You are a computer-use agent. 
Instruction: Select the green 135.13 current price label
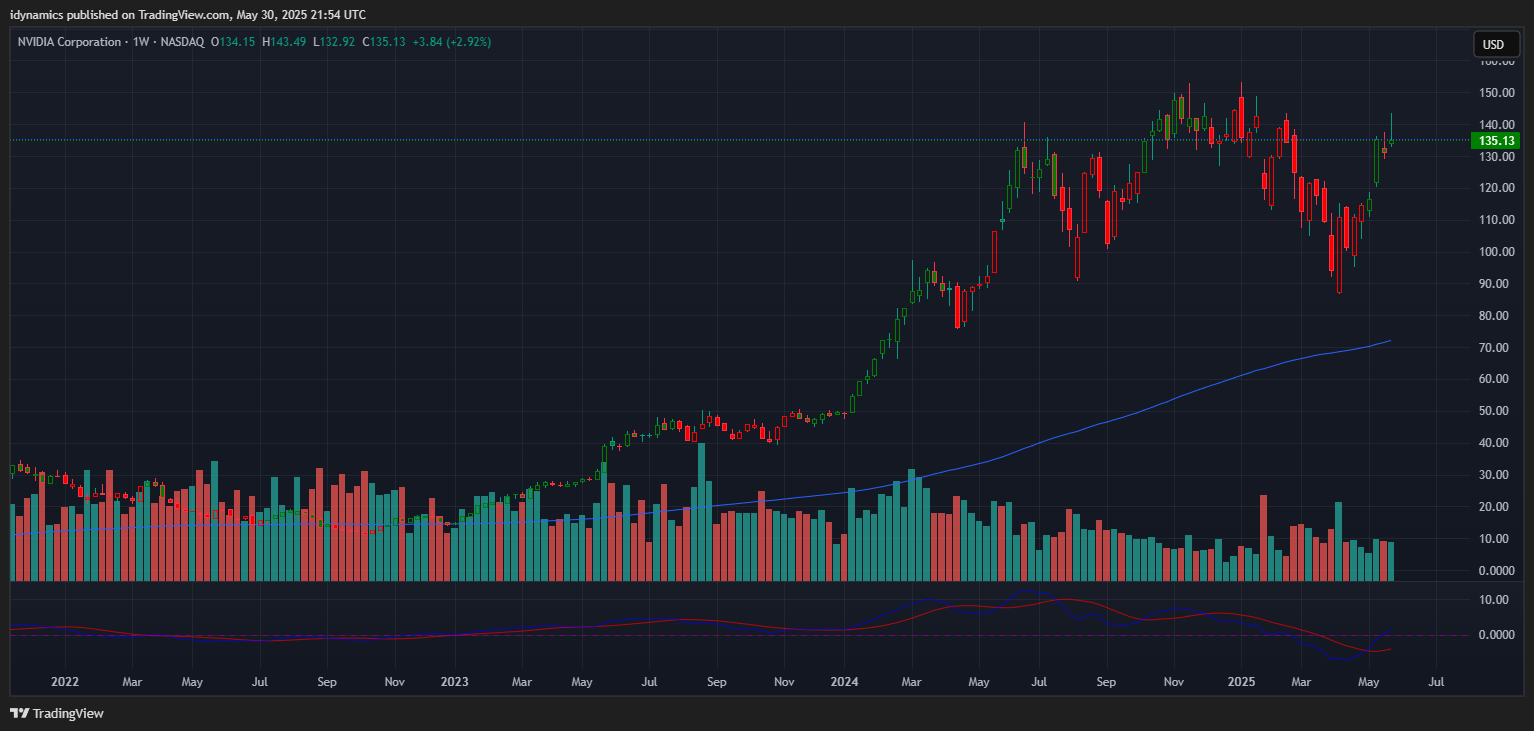1495,141
